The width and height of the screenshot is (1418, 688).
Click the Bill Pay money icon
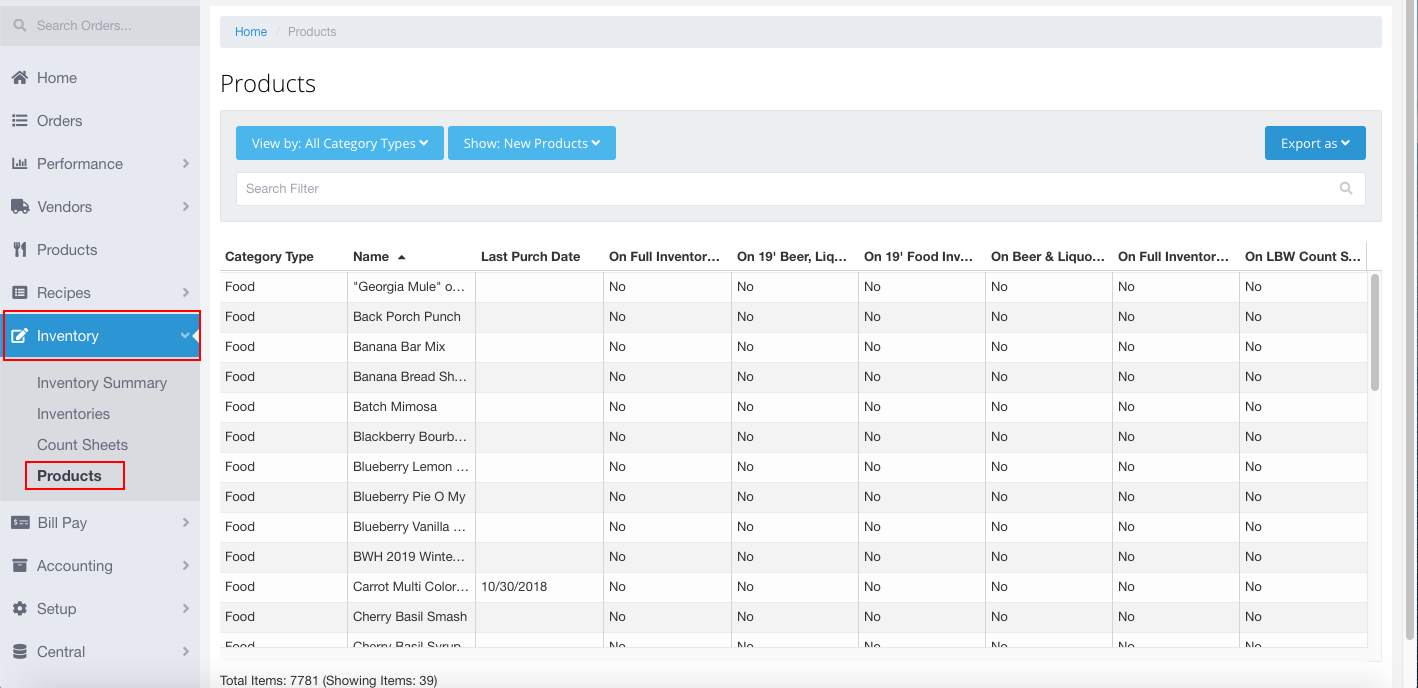[x=19, y=523]
